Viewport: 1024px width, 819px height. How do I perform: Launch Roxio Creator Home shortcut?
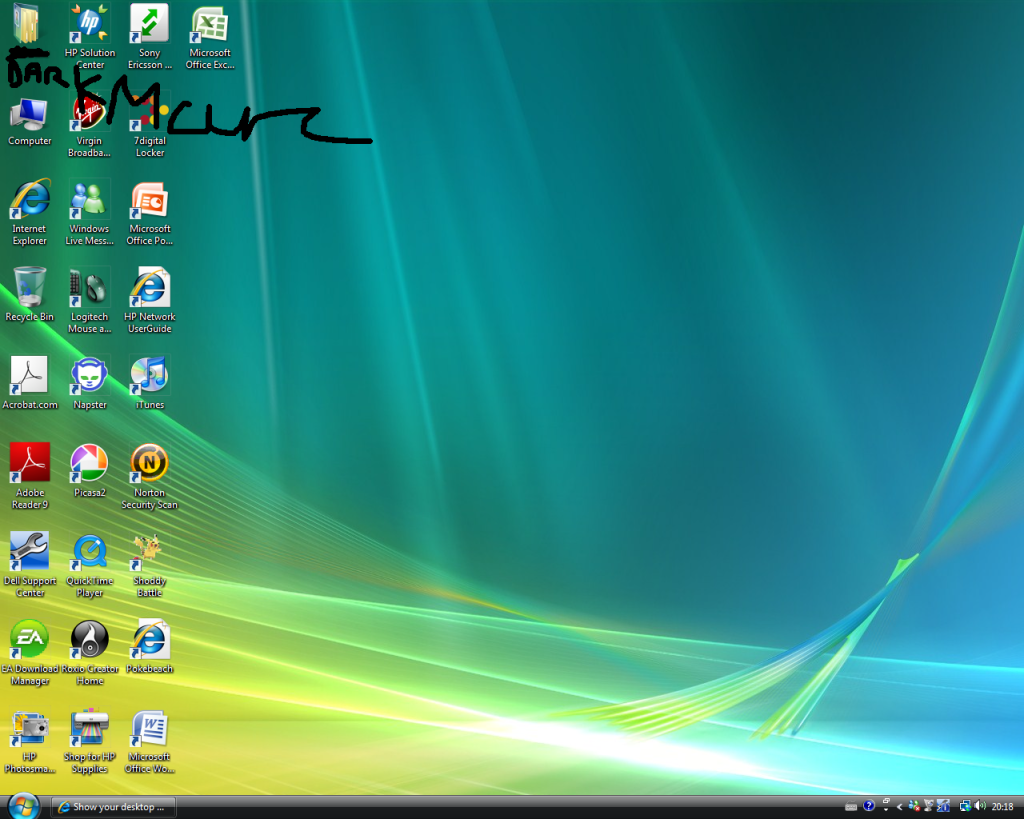click(89, 652)
